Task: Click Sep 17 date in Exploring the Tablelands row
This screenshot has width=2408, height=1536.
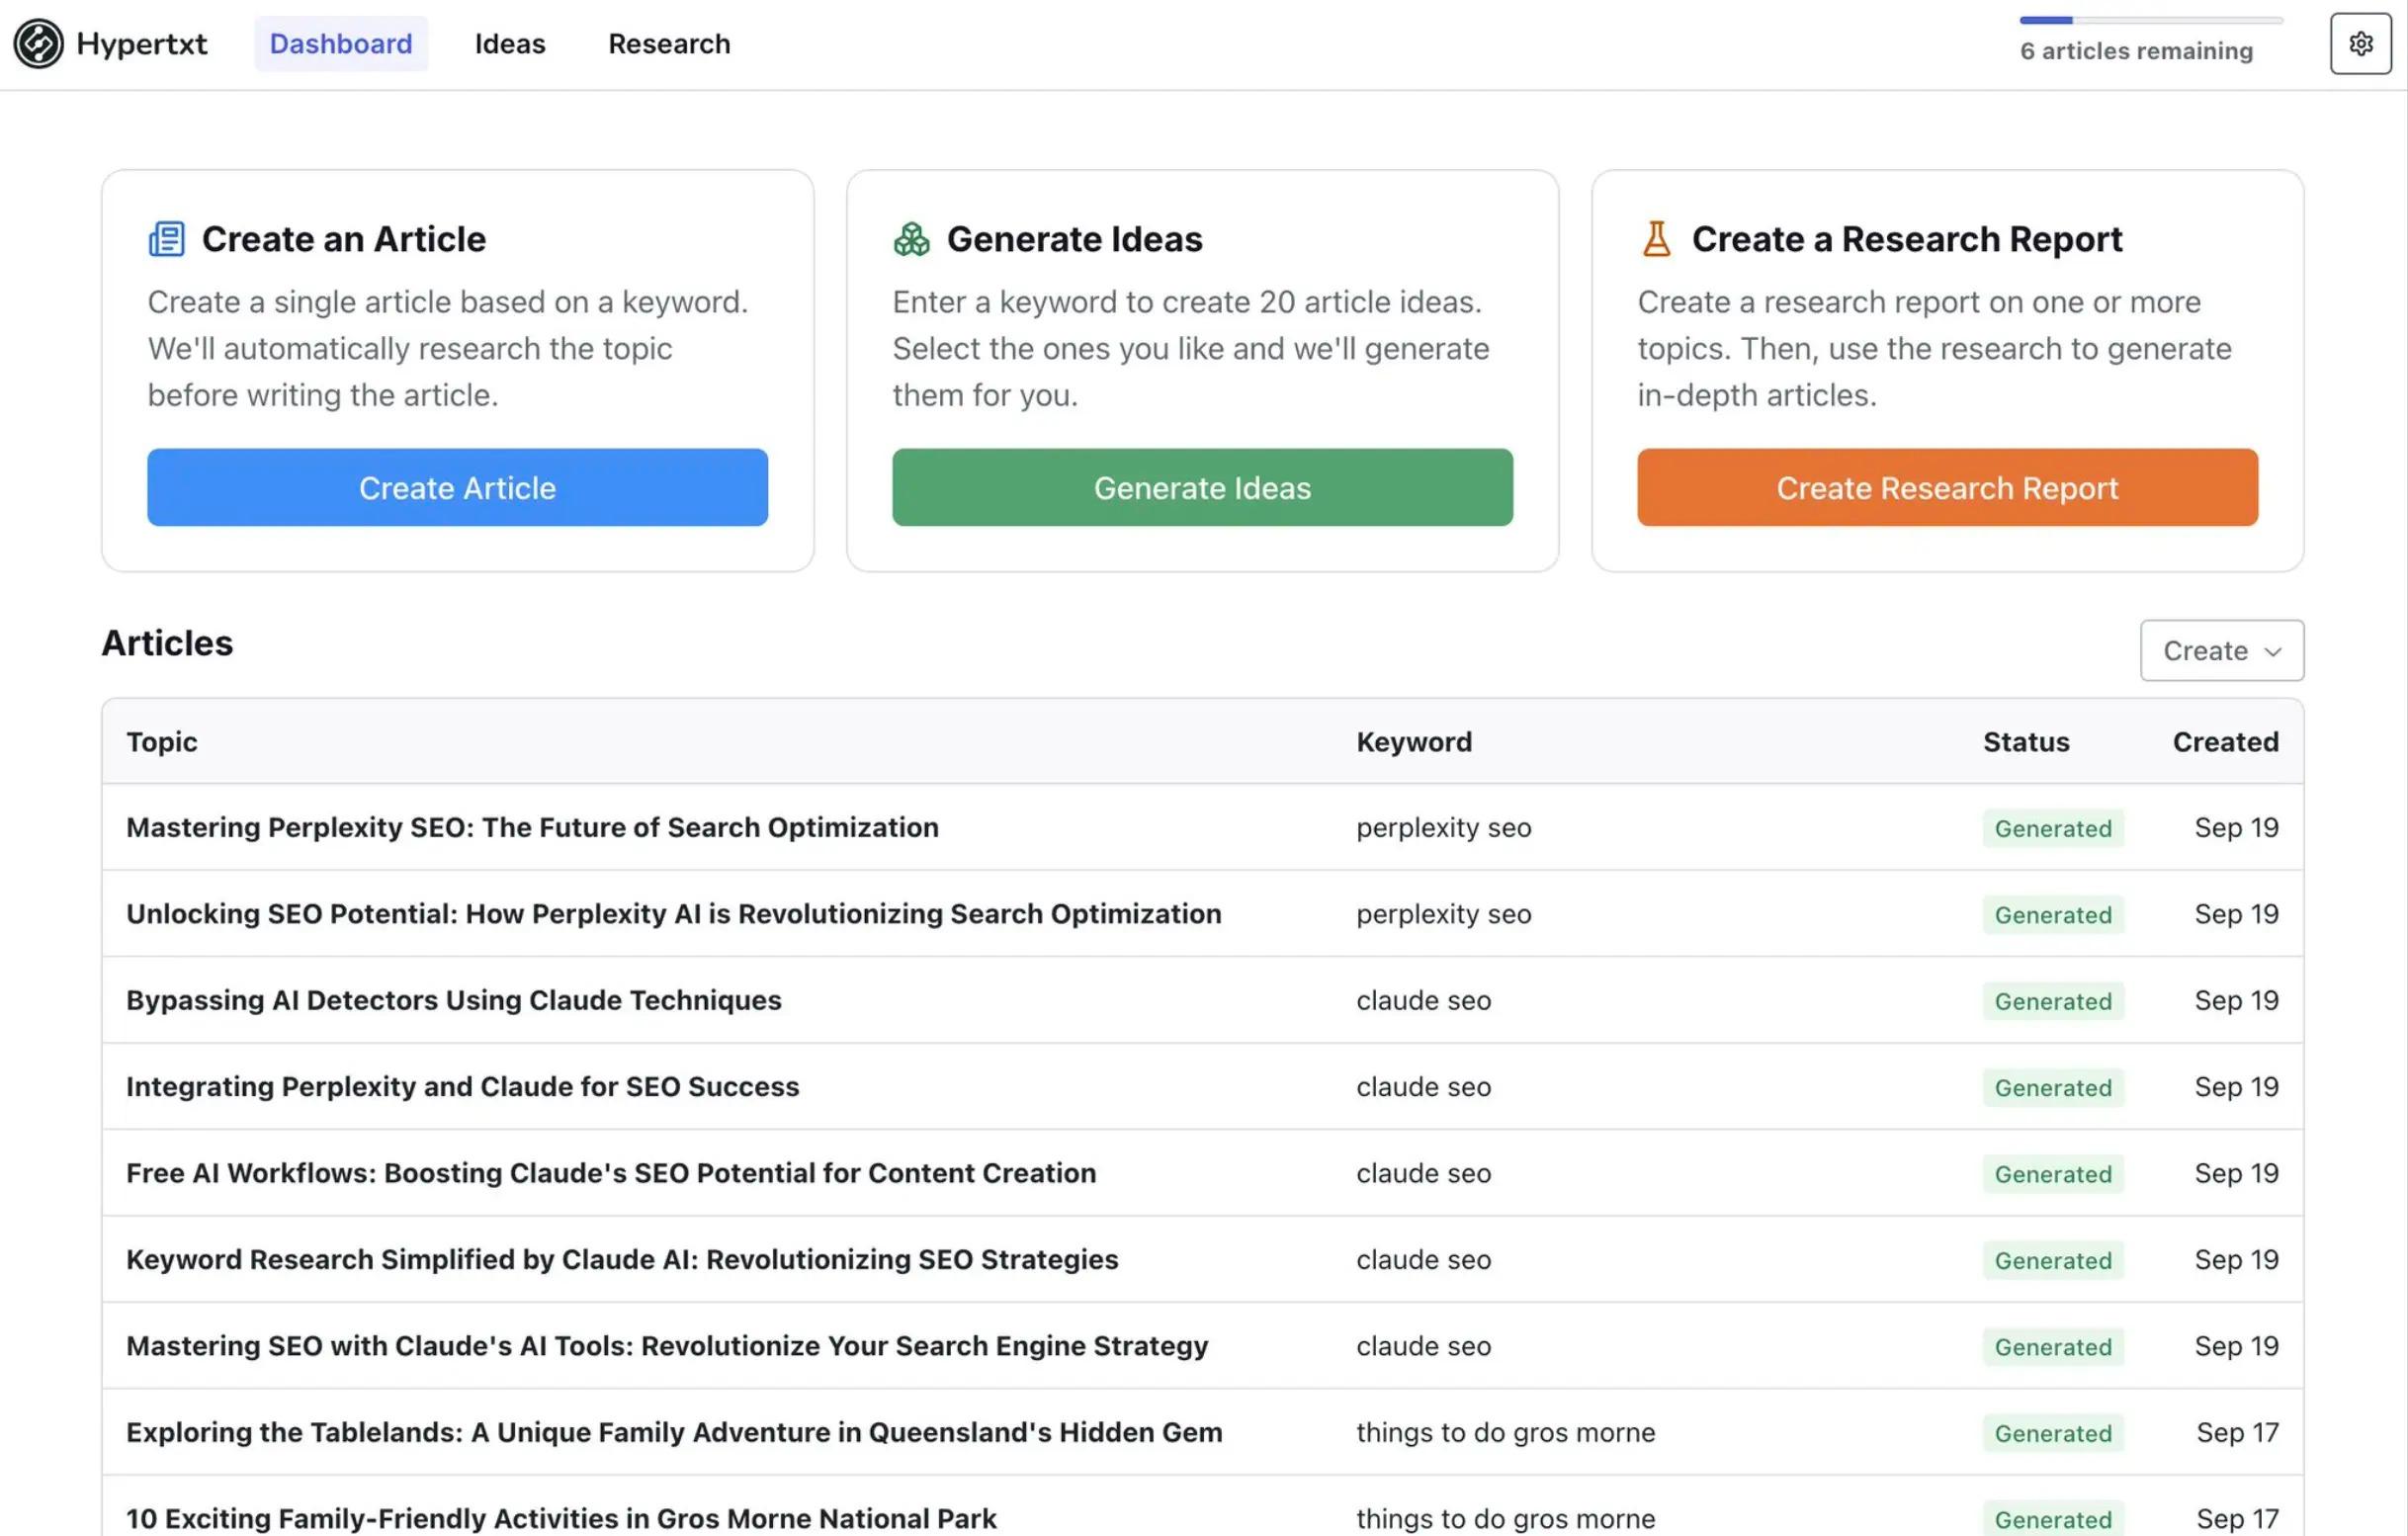Action: click(2237, 1433)
